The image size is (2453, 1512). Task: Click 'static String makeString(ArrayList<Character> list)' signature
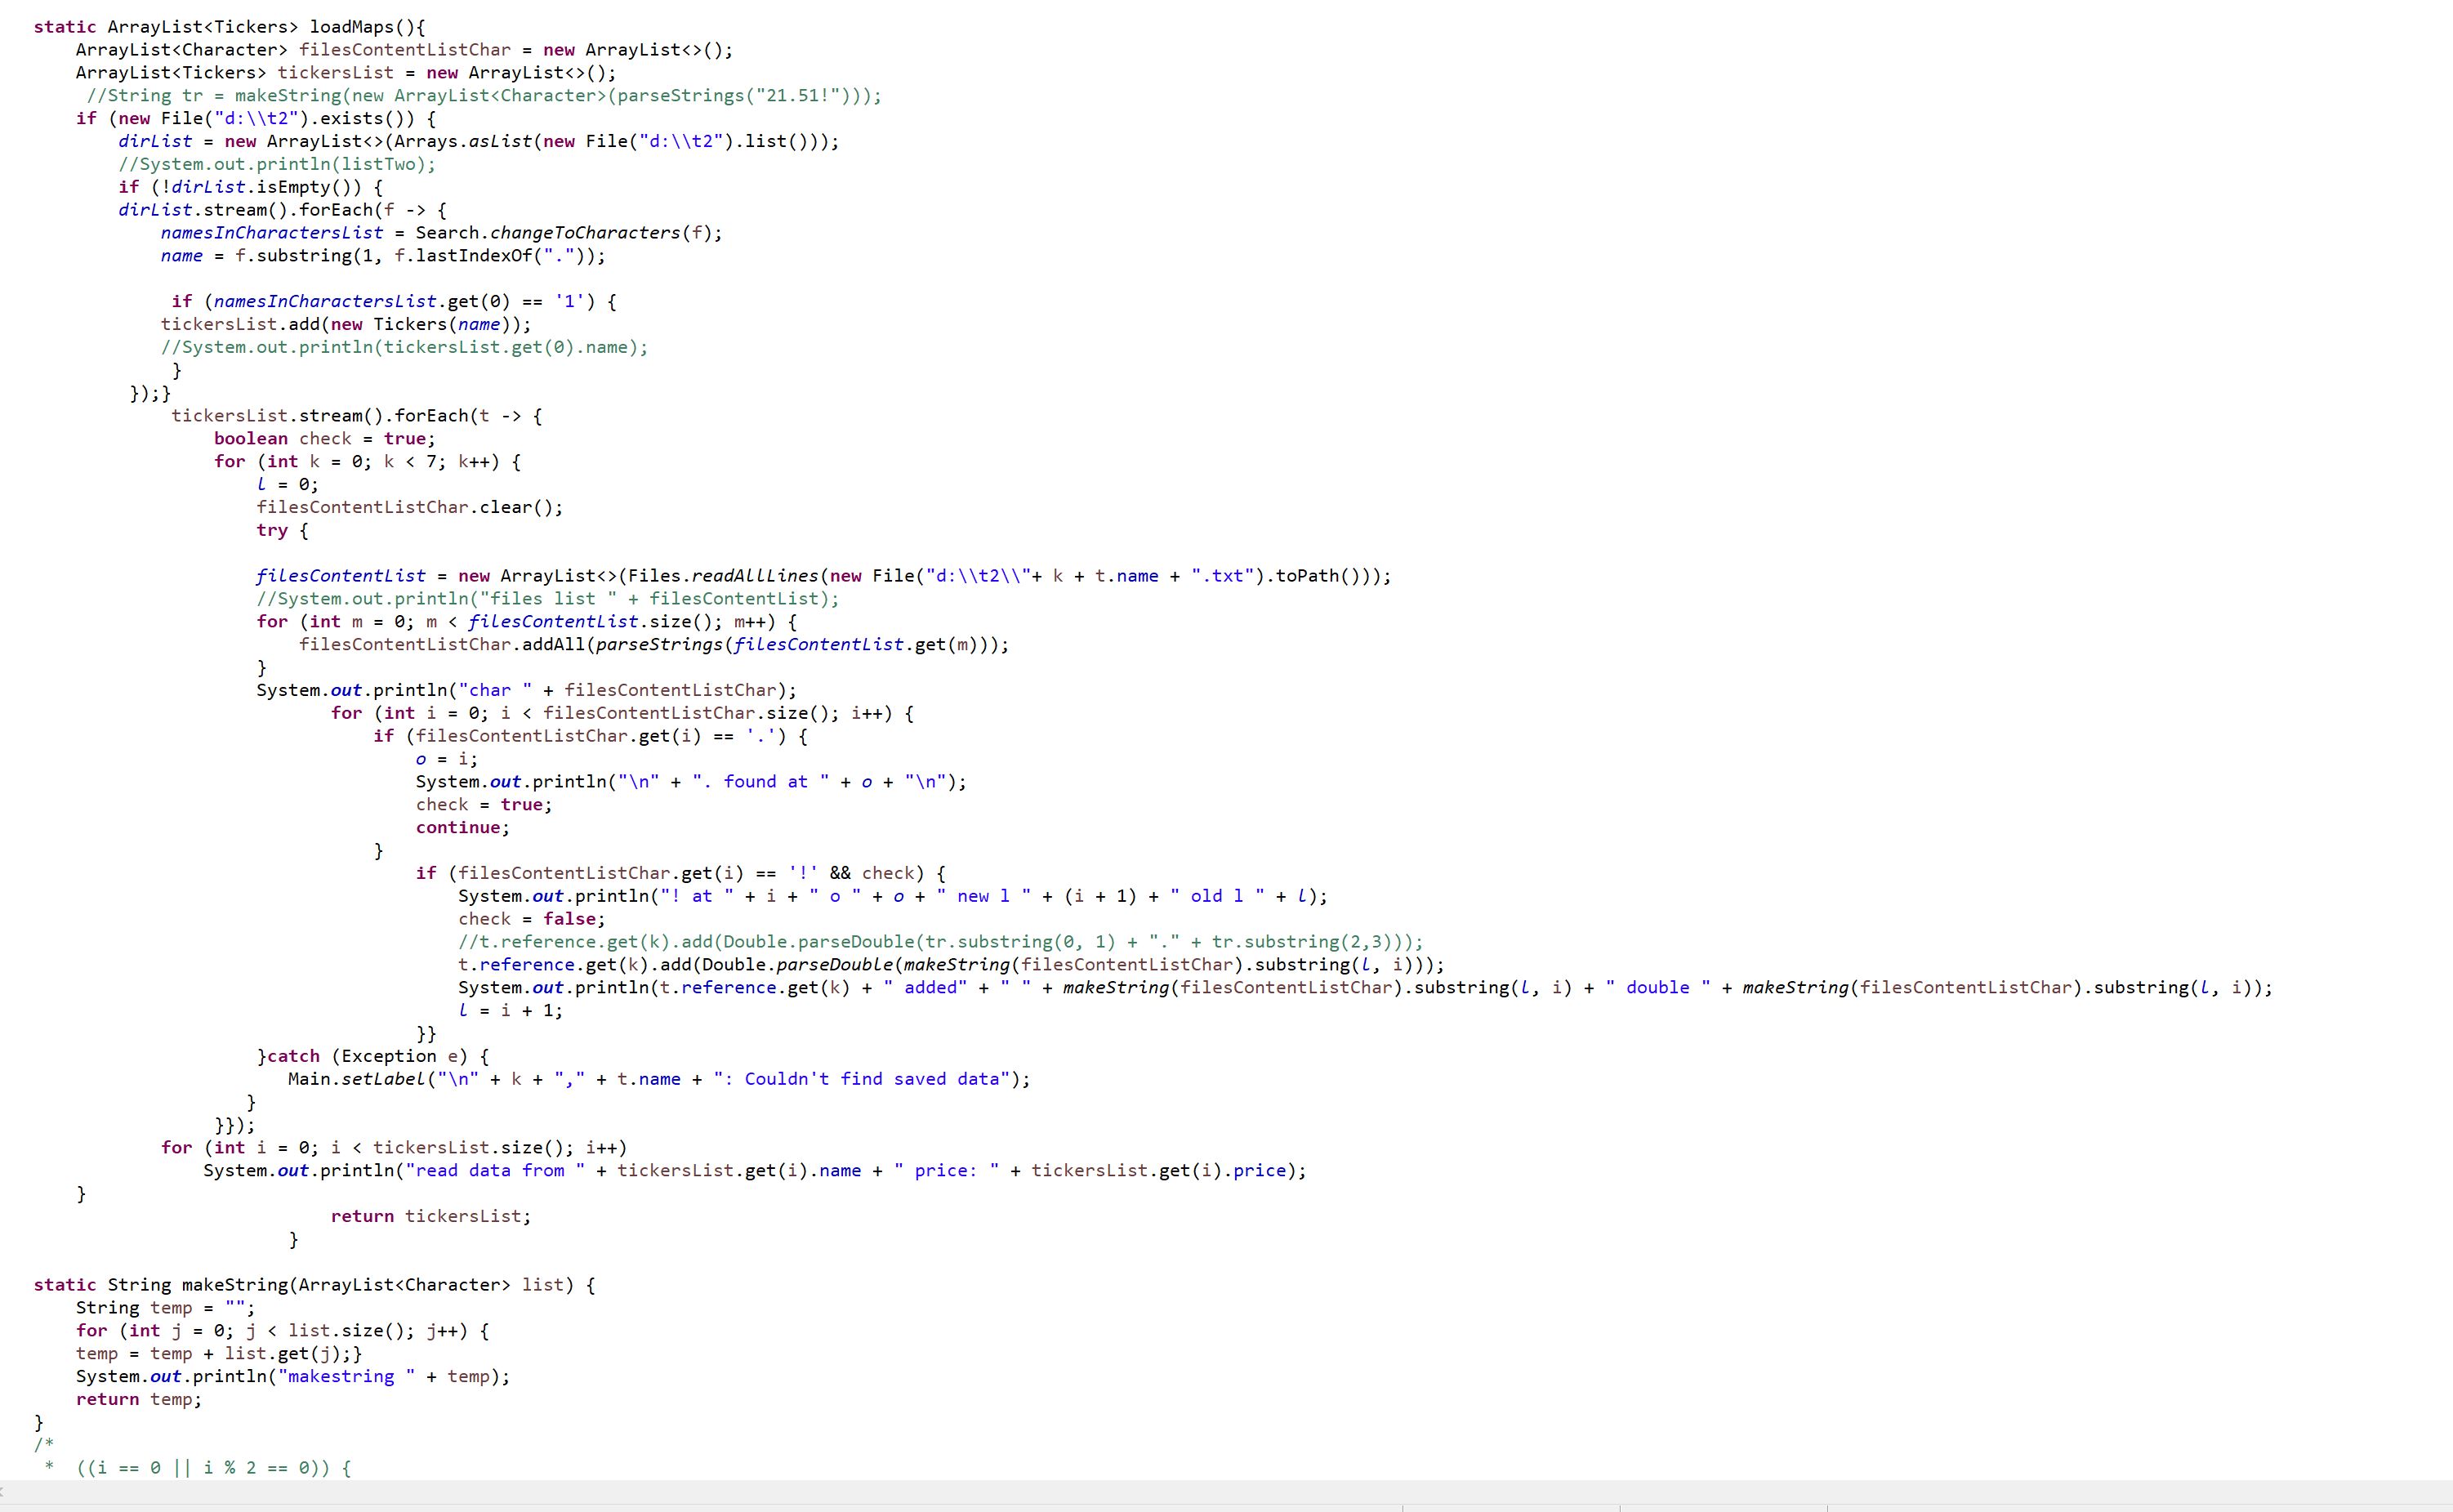tap(315, 1285)
